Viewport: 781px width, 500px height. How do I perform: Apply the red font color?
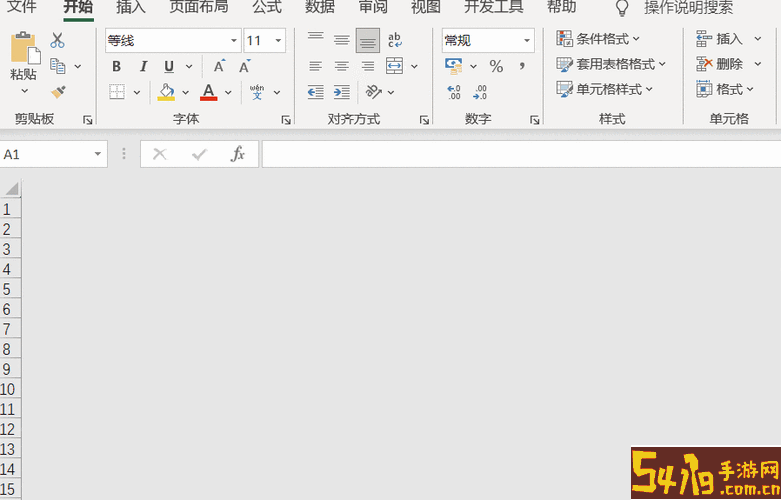point(209,92)
